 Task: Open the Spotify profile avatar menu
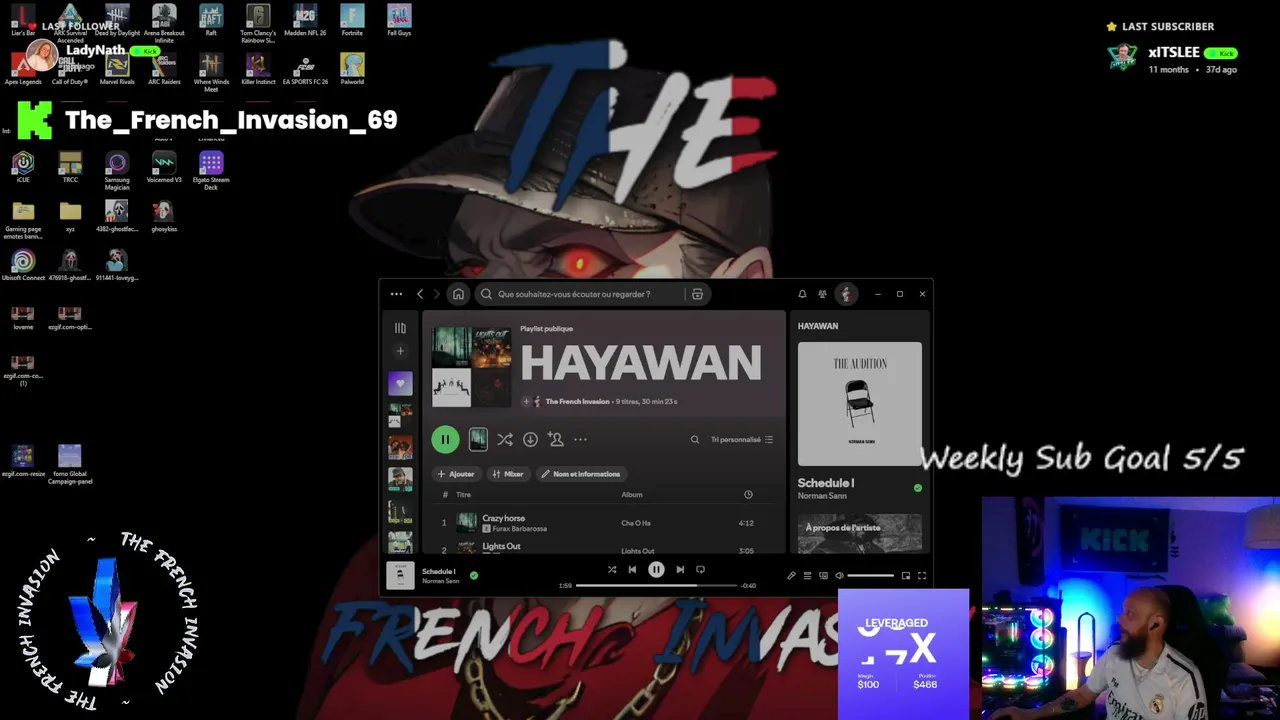click(846, 294)
